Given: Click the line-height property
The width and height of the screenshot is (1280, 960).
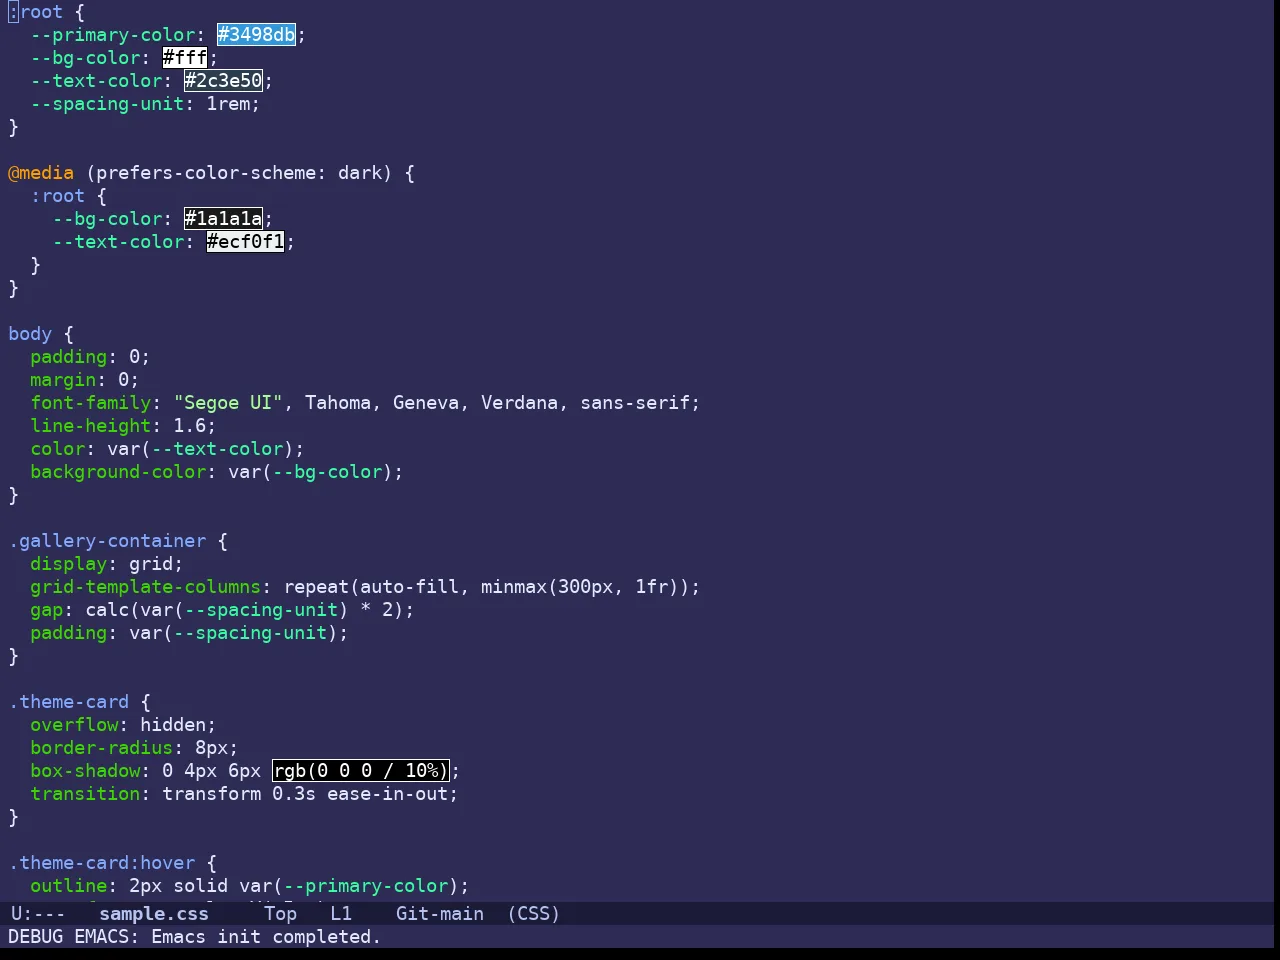Looking at the screenshot, I should coord(91,426).
